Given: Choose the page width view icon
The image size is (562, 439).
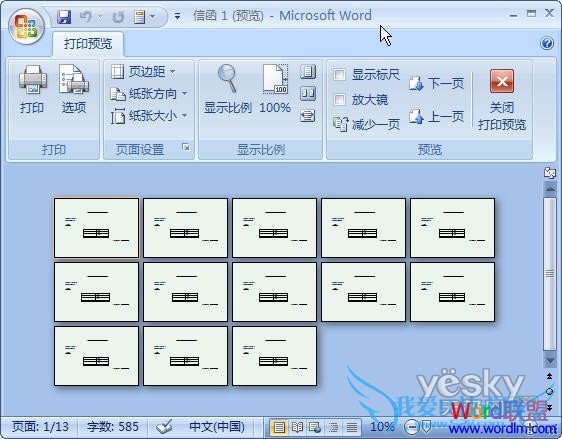Looking at the screenshot, I should tap(308, 116).
